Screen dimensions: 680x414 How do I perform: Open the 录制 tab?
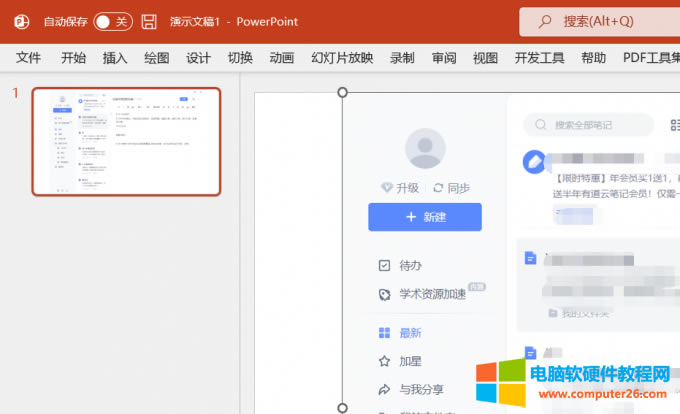pos(402,58)
